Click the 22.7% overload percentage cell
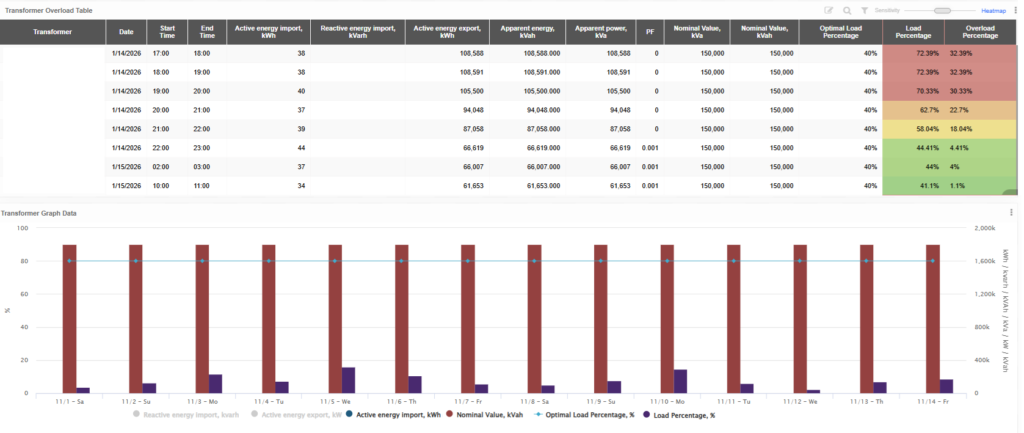 (981, 110)
